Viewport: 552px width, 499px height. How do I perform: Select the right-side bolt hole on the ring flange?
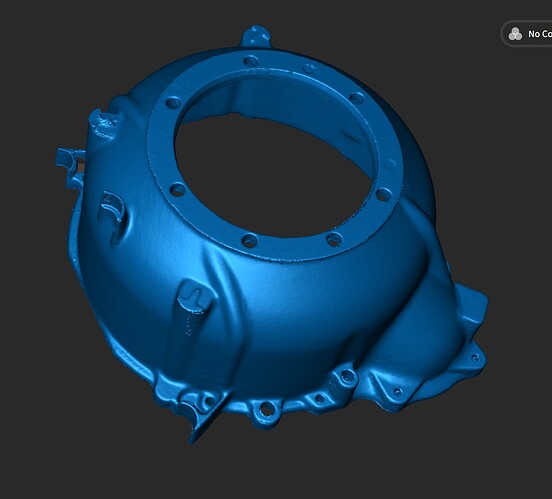pos(384,195)
